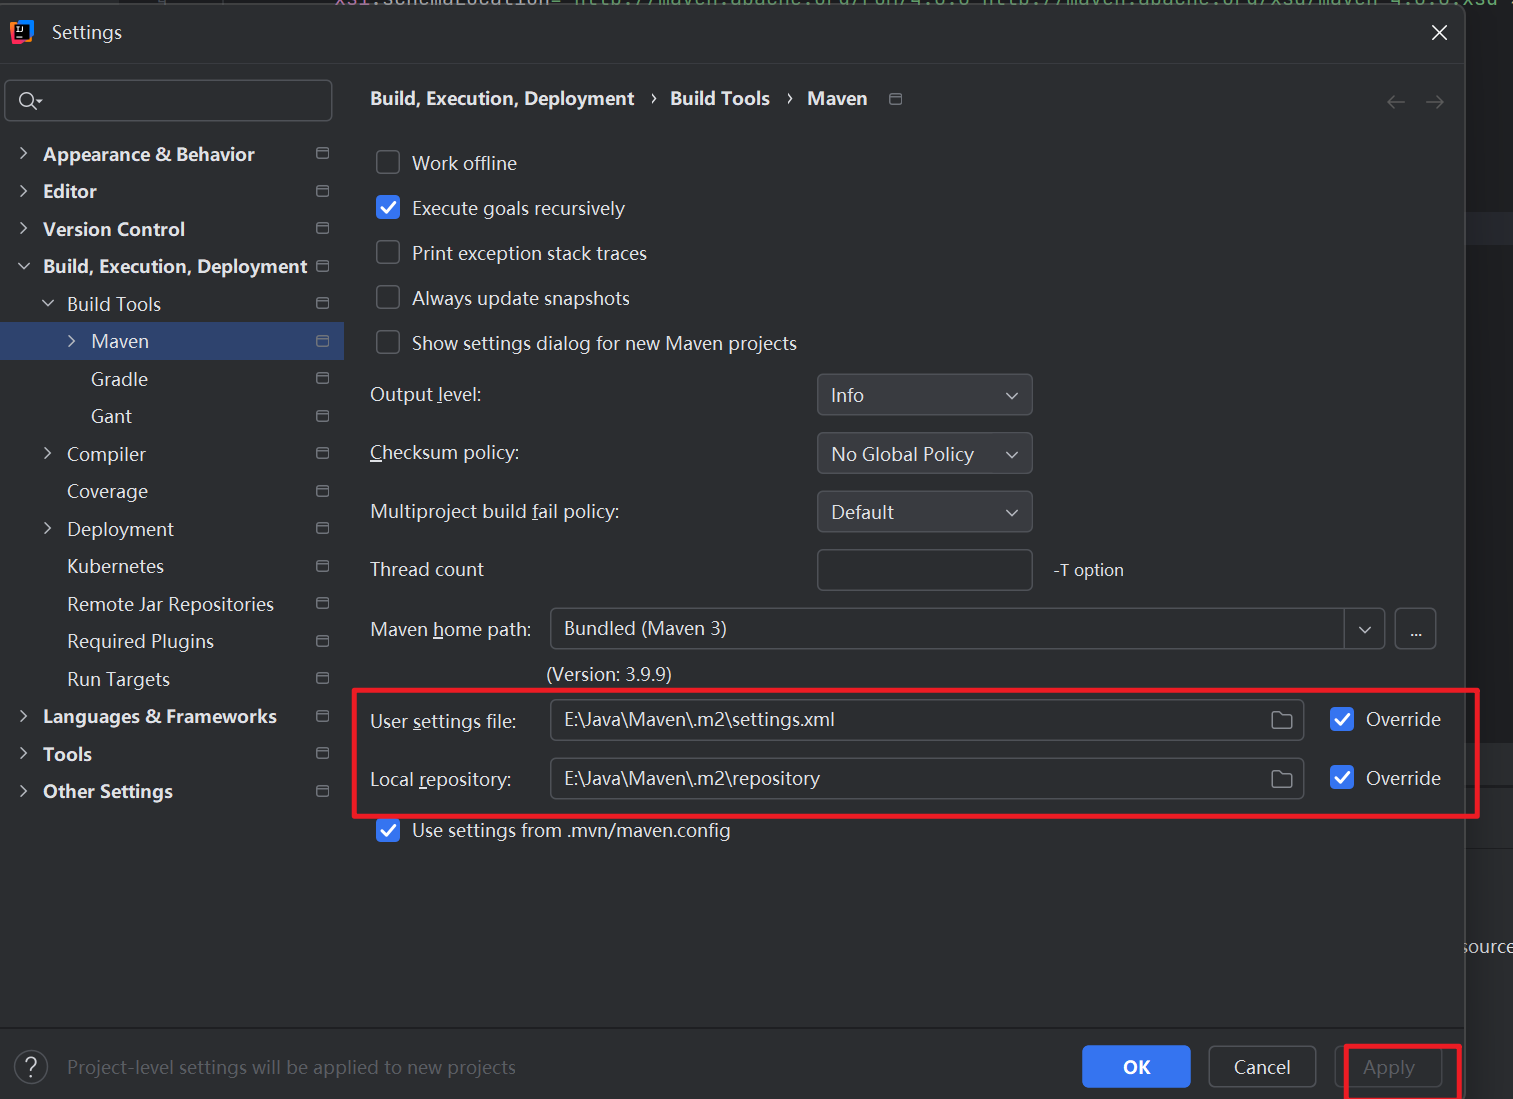Viewport: 1513px width, 1099px height.
Task: Click the settings search input field
Action: (168, 101)
